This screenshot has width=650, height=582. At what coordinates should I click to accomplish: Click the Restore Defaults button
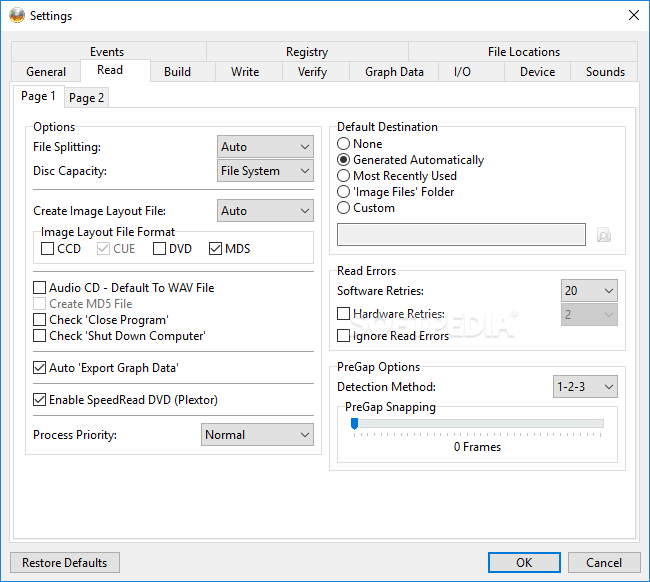(x=65, y=563)
